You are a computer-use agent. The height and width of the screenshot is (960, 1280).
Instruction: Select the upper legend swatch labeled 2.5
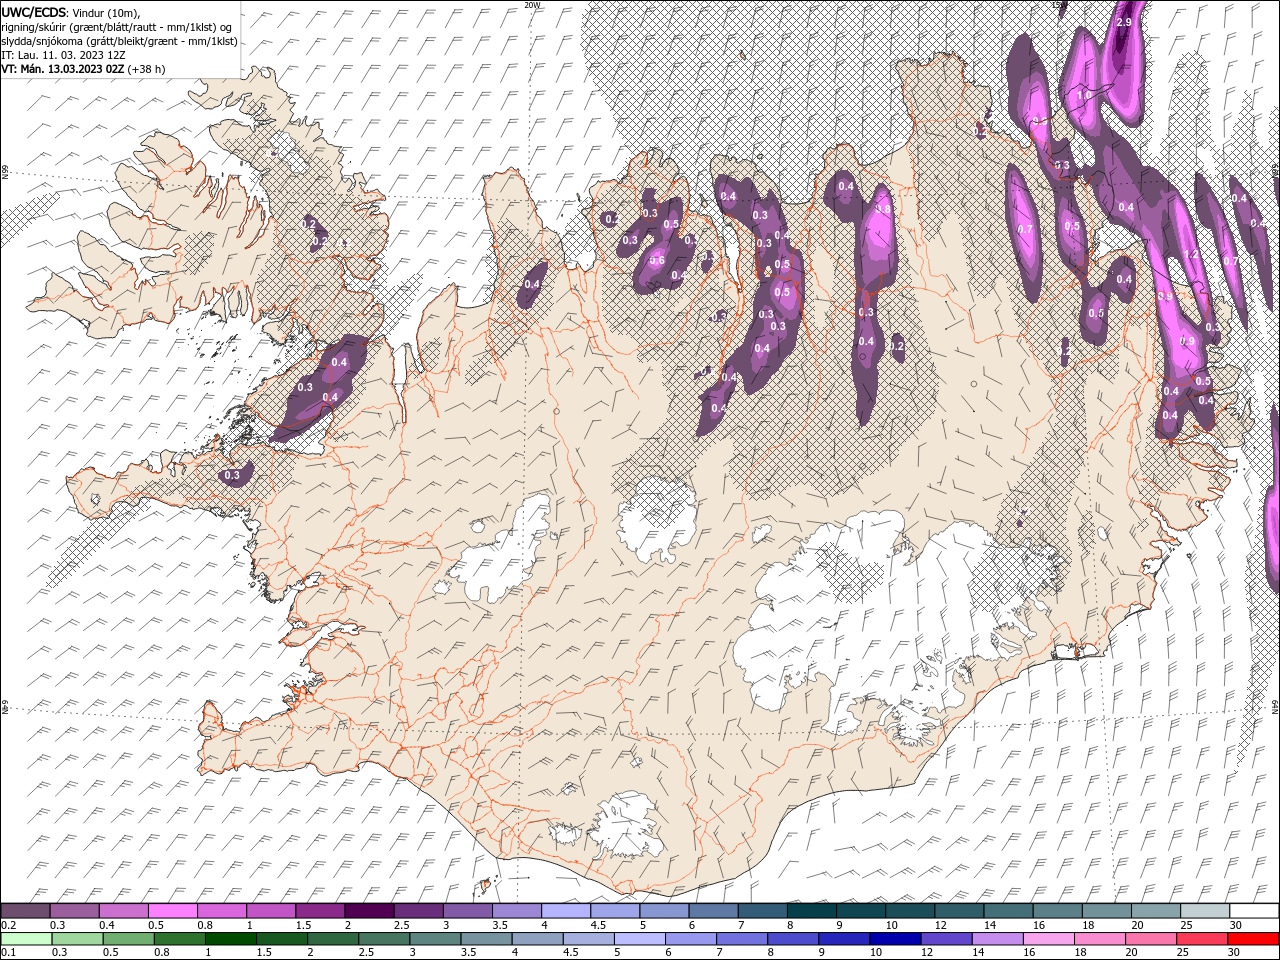[x=418, y=911]
